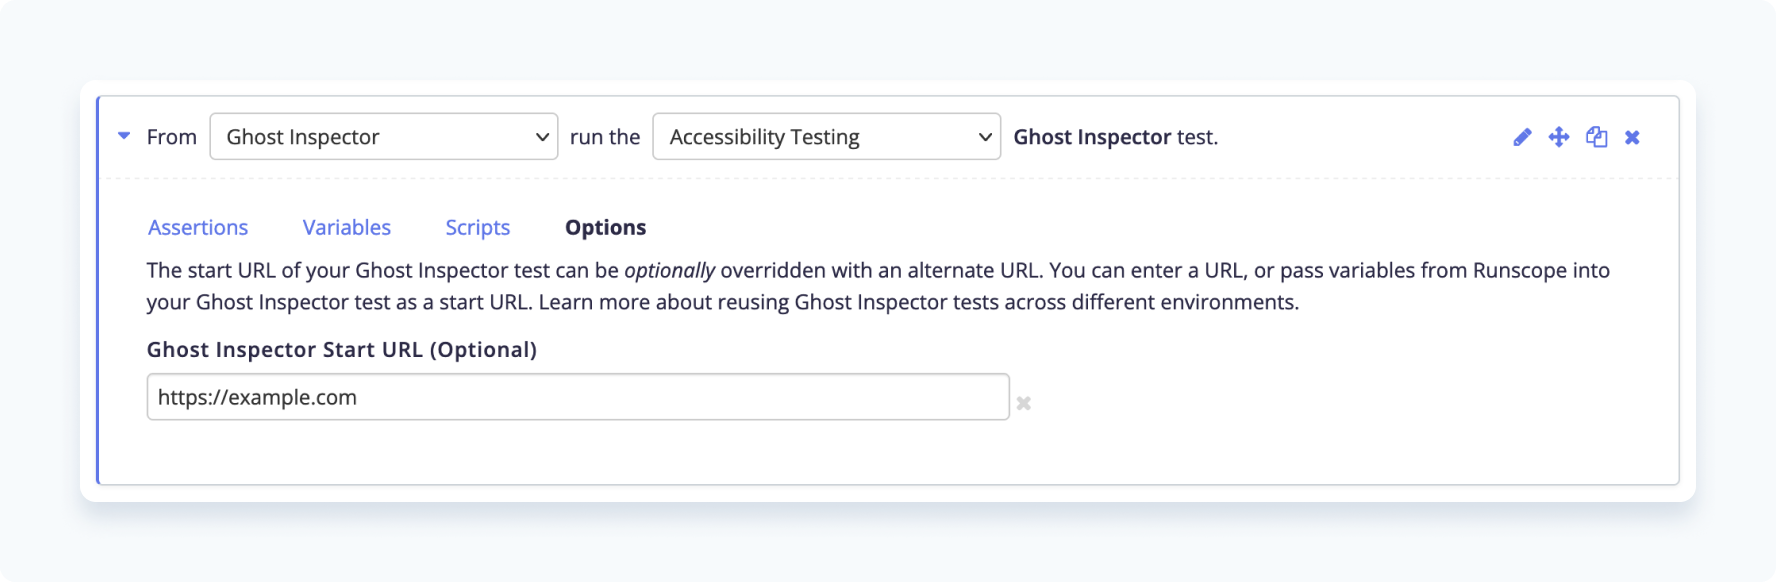Click the word "Runscope" in the description
Screen dimensions: 1776x582
[1519, 271]
